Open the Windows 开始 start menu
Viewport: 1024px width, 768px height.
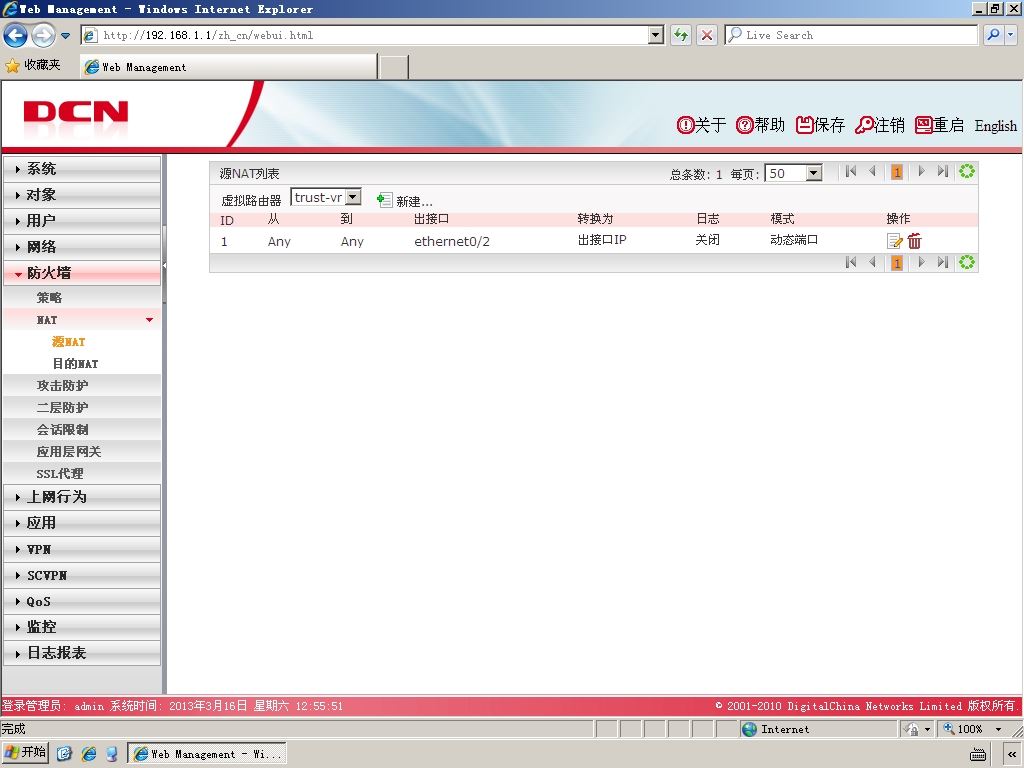pyautogui.click(x=25, y=753)
